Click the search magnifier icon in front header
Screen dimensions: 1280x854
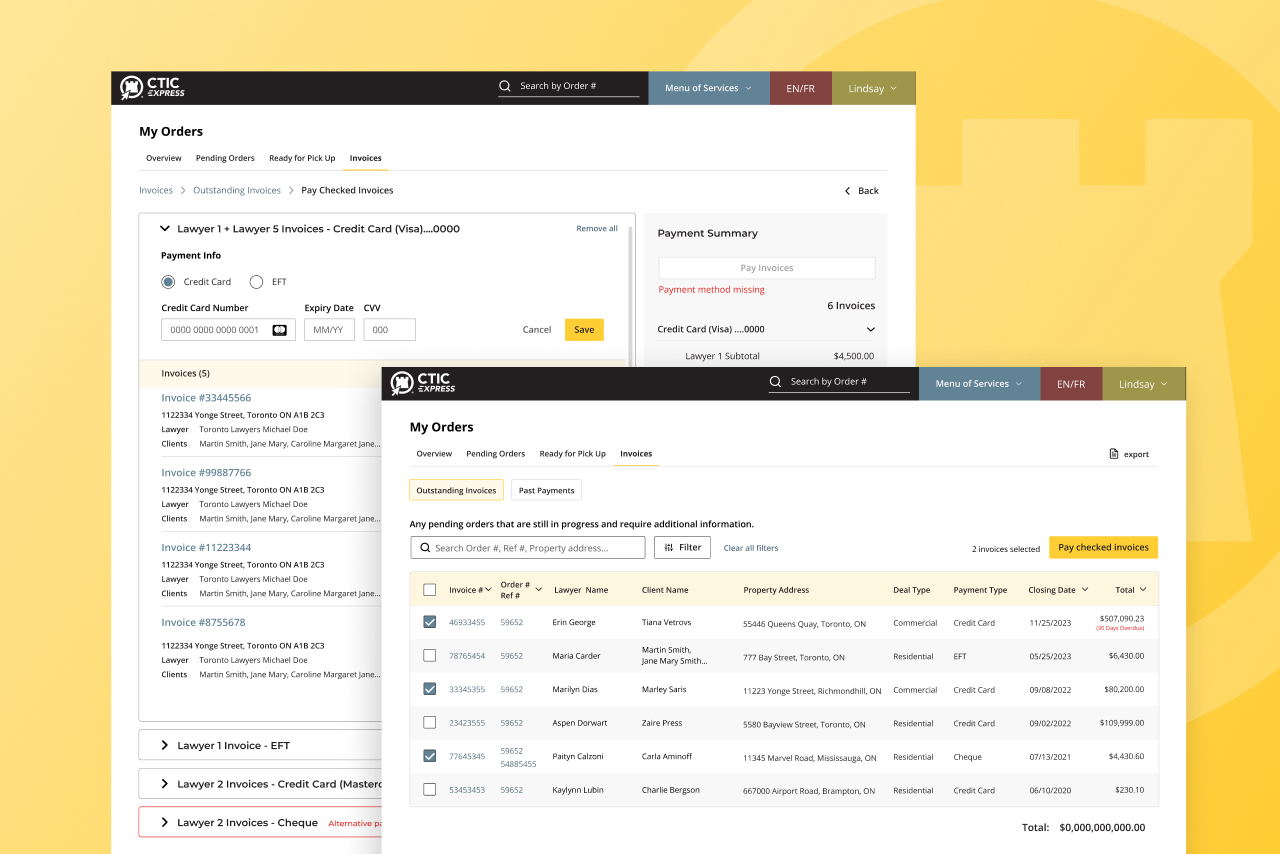[776, 382]
